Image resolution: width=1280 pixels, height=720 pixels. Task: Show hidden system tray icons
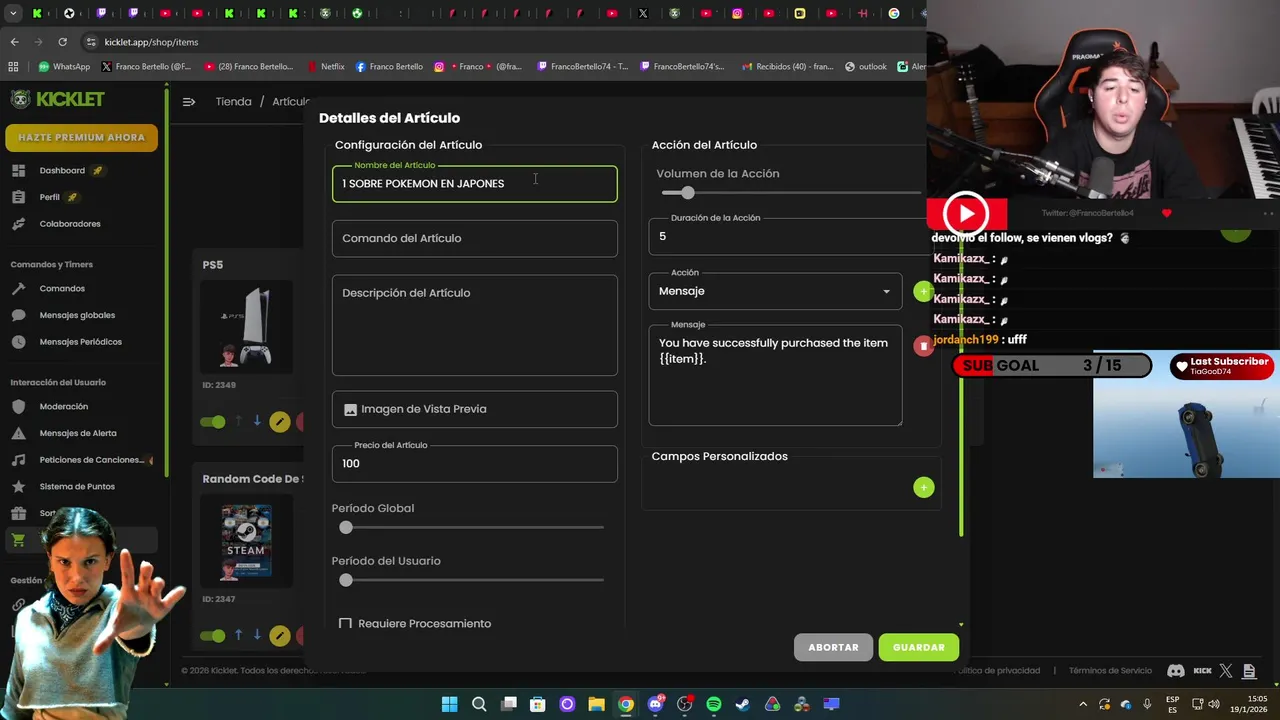[x=1082, y=704]
